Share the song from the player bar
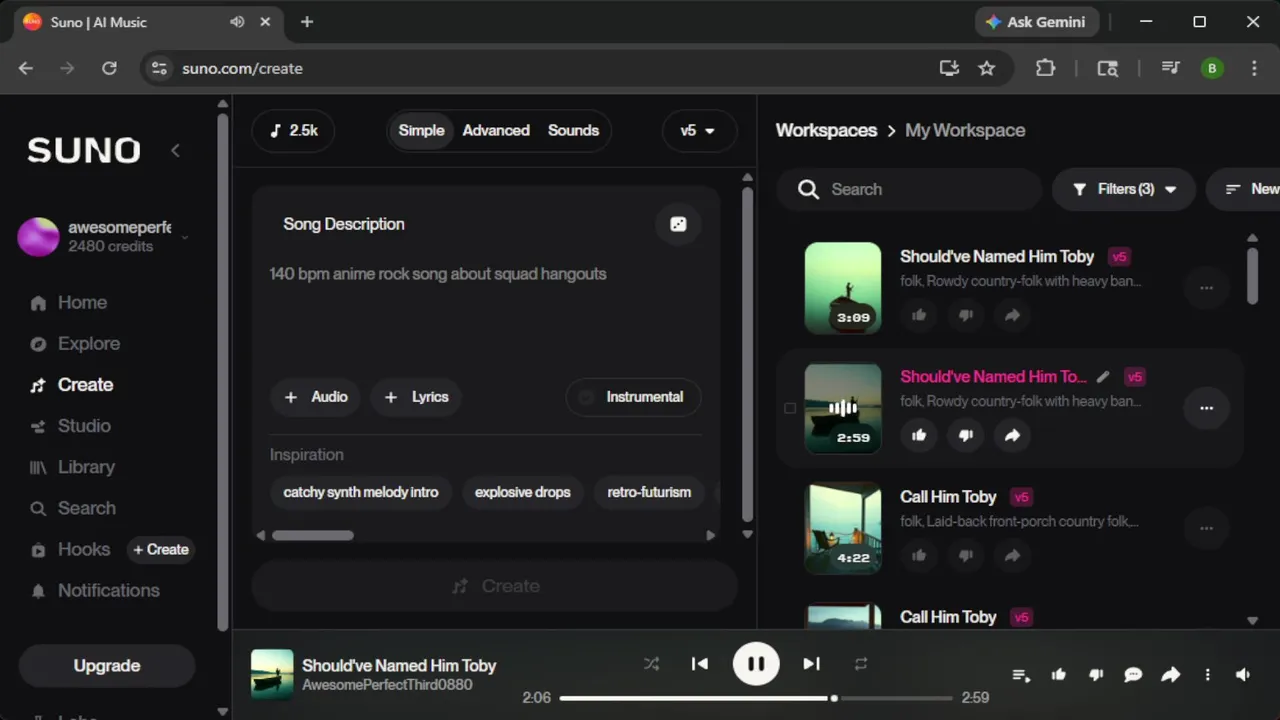 [1170, 675]
